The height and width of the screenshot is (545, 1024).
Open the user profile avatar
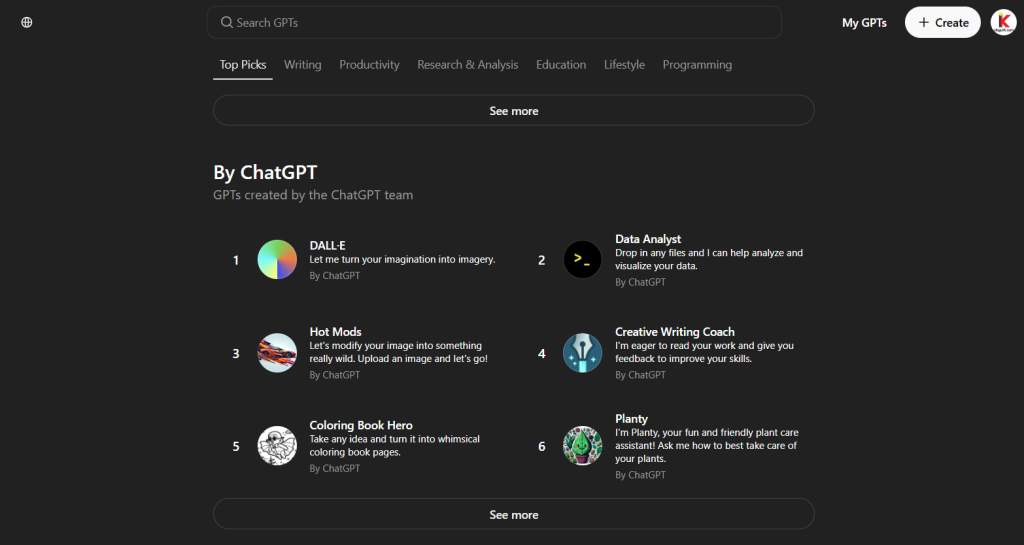pos(1003,22)
